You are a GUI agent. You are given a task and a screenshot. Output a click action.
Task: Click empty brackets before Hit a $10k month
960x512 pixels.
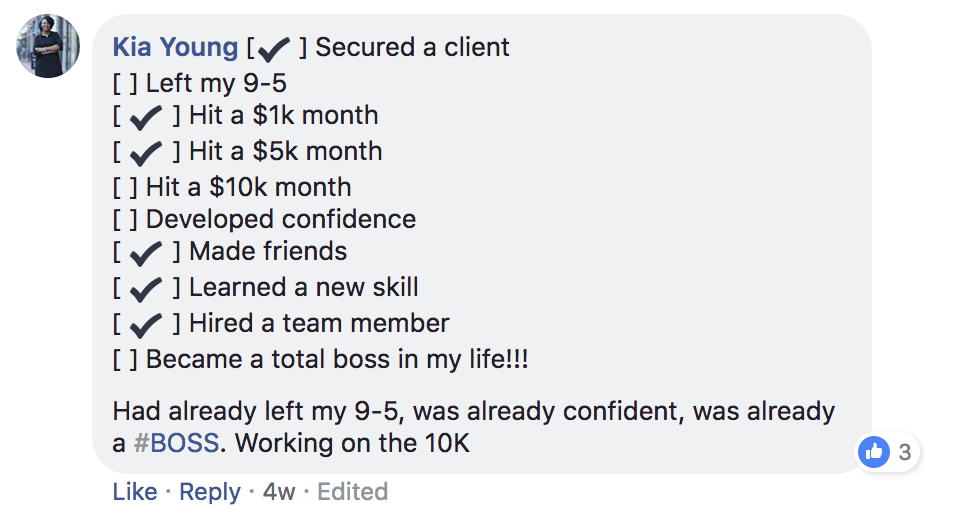click(125, 187)
